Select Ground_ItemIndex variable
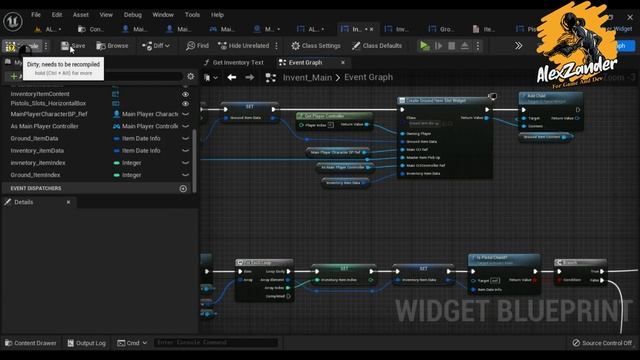 click(x=35, y=175)
